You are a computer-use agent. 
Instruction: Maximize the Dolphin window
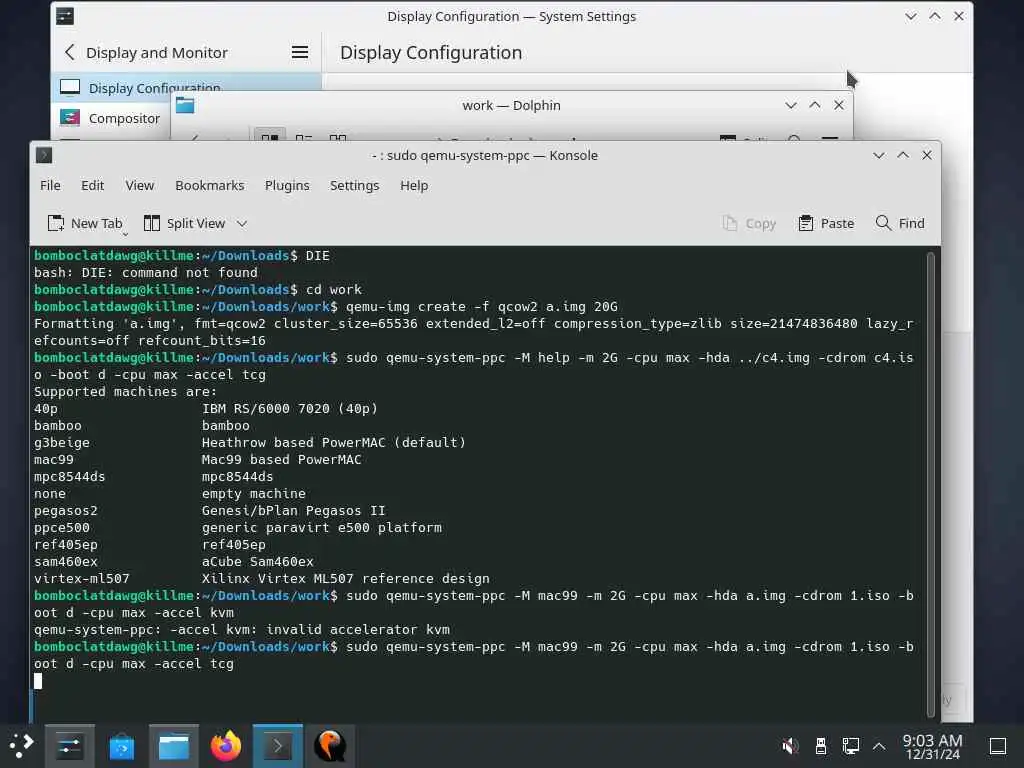pos(815,105)
